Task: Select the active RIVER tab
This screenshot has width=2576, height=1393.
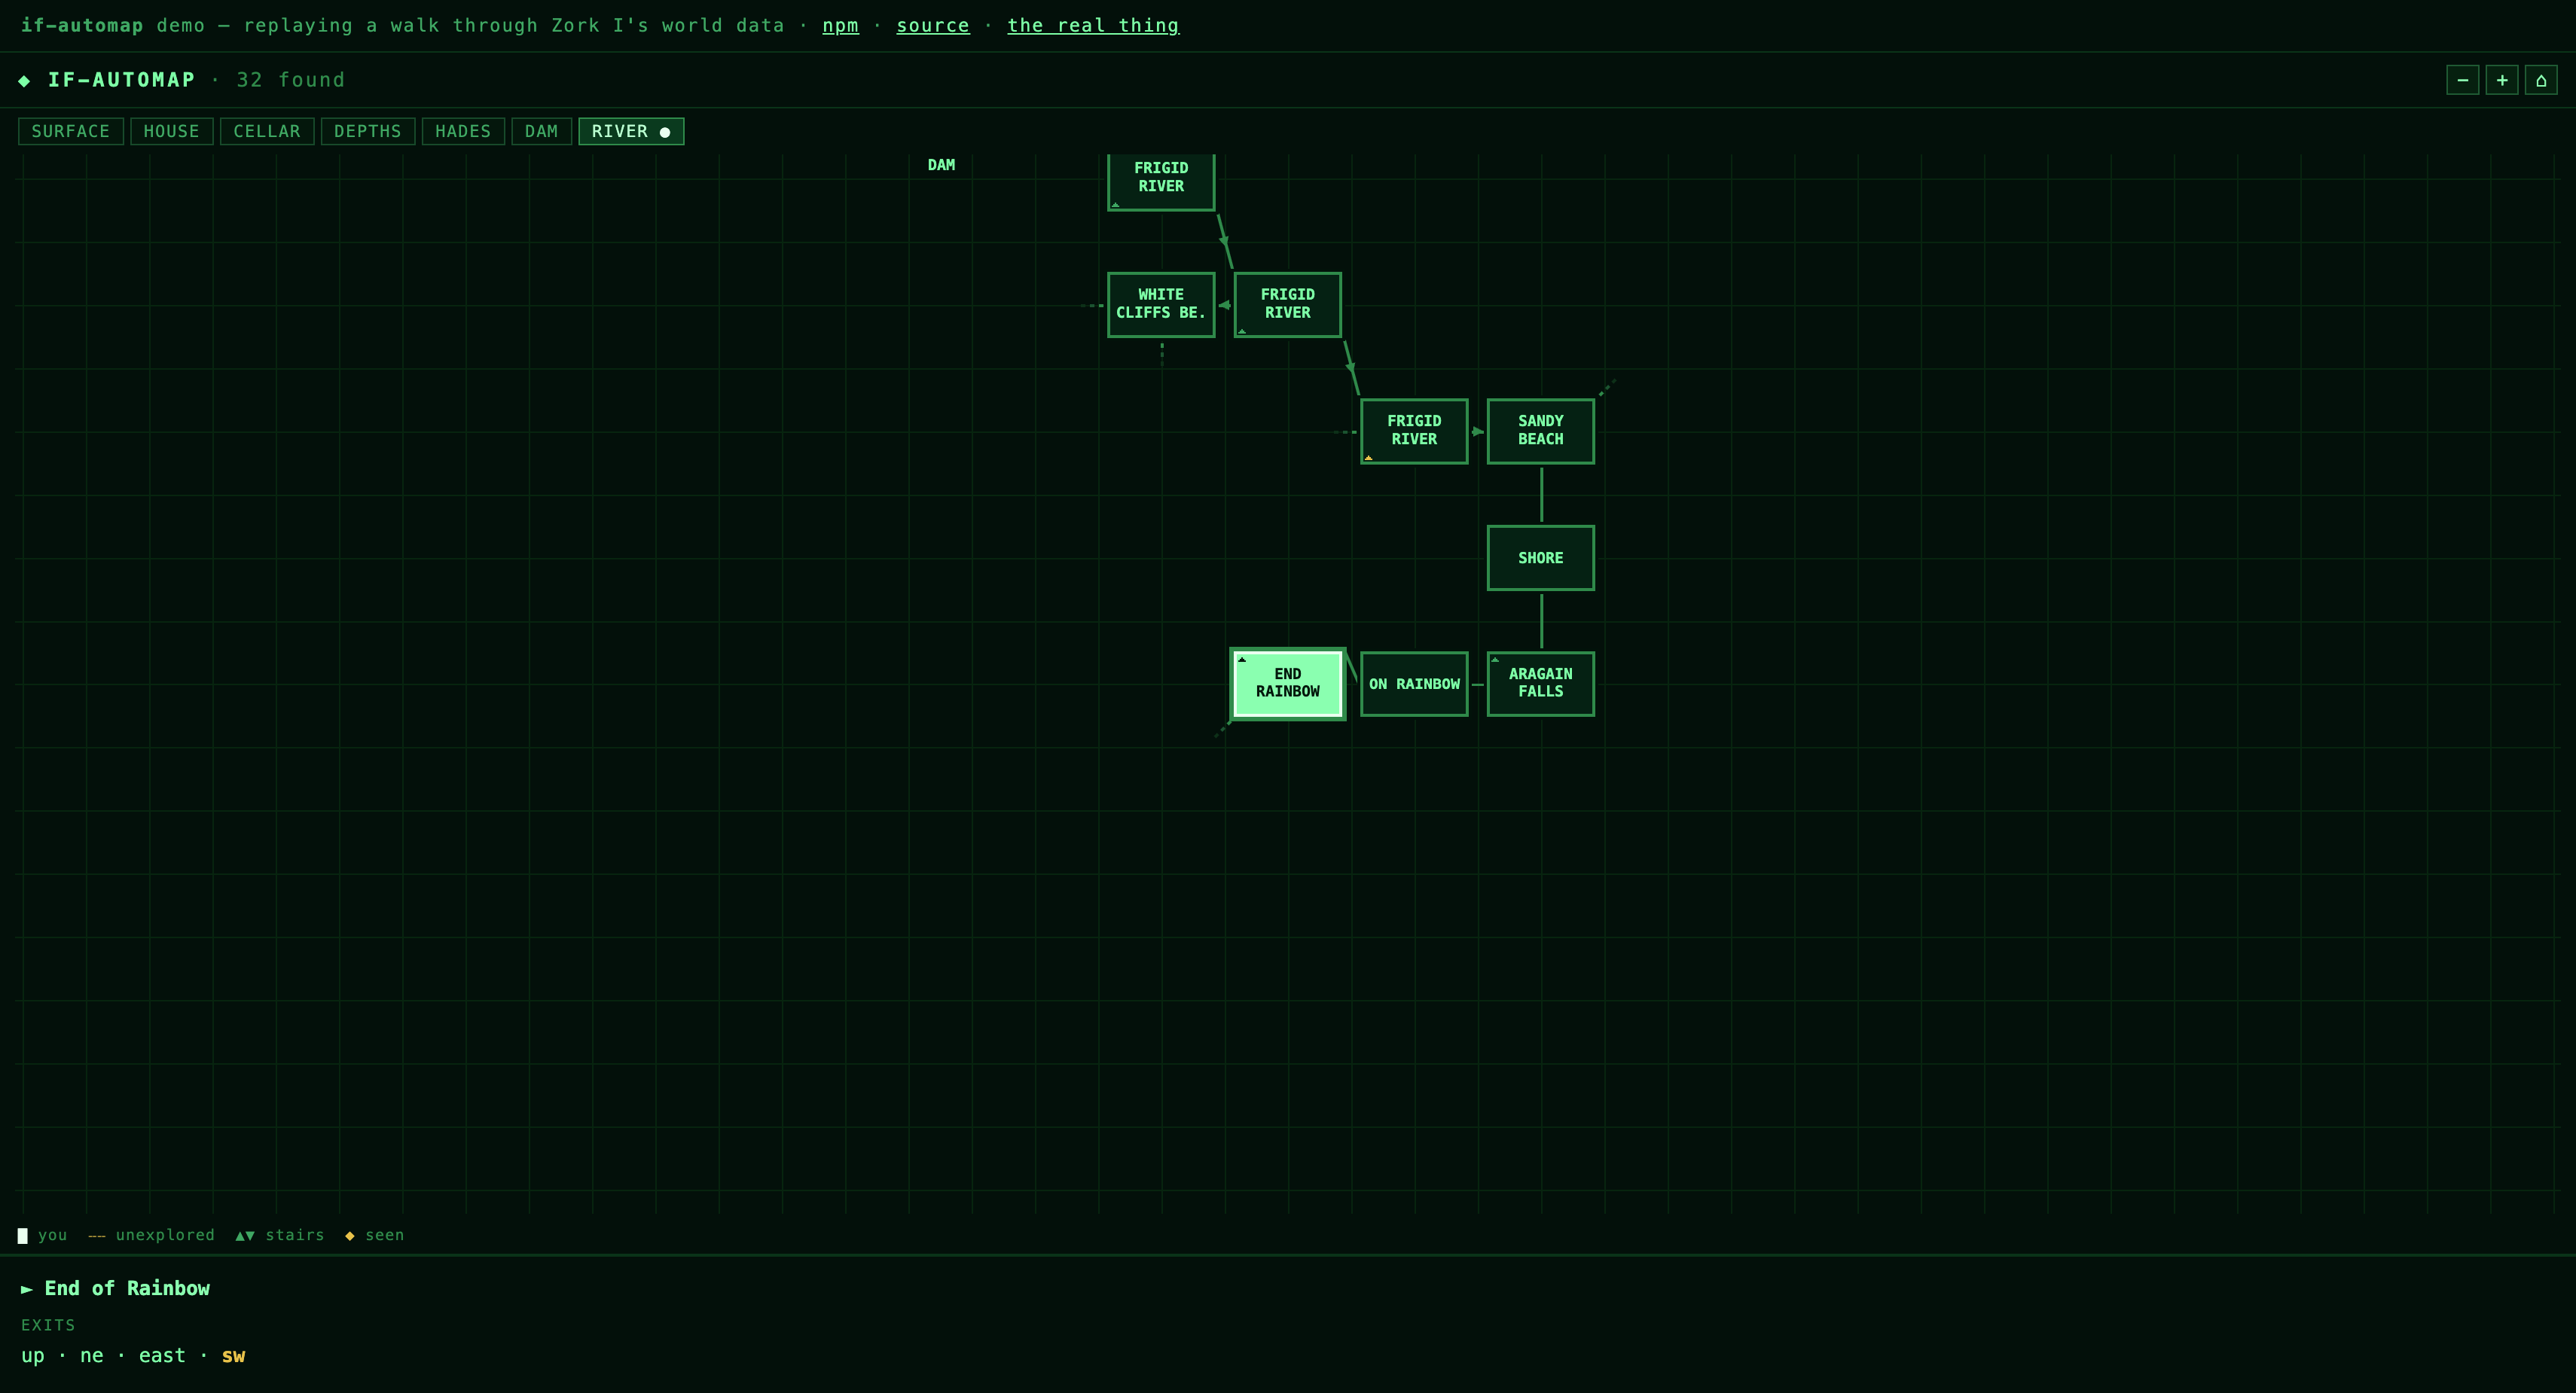Action: tap(631, 131)
